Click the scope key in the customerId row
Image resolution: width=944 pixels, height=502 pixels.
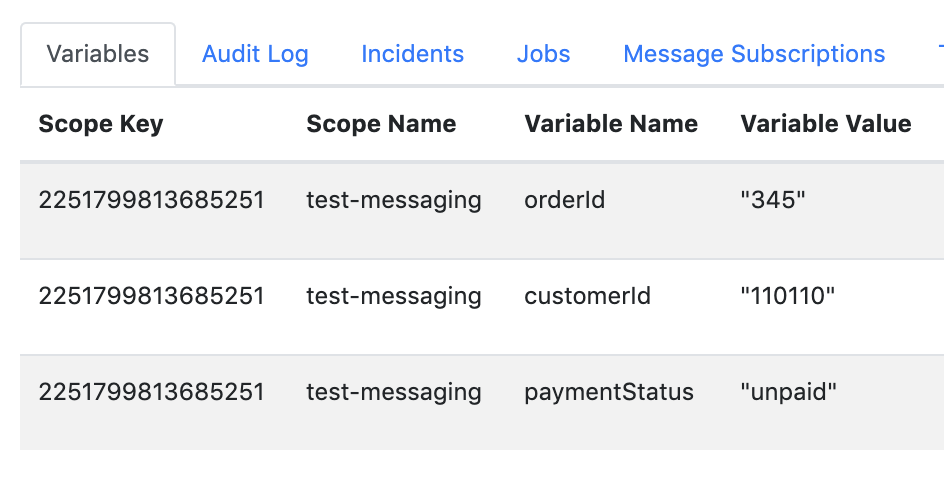click(x=151, y=296)
